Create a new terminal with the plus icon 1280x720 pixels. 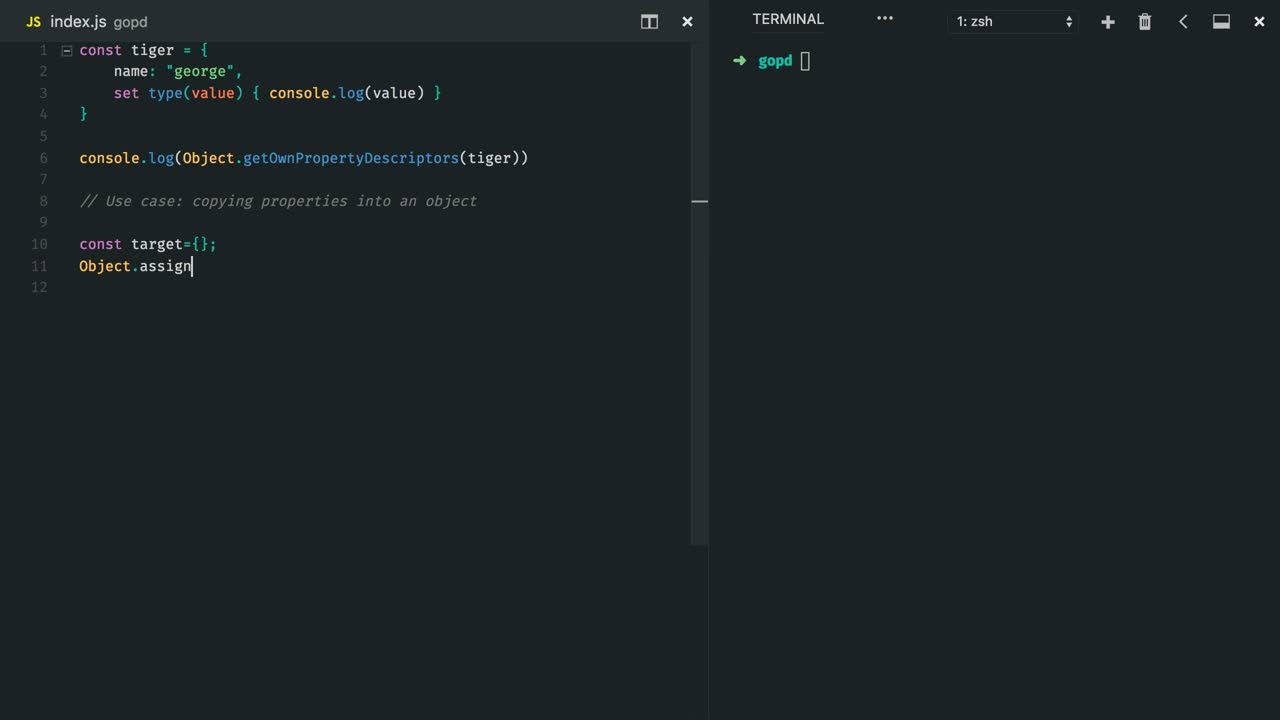pos(1107,22)
